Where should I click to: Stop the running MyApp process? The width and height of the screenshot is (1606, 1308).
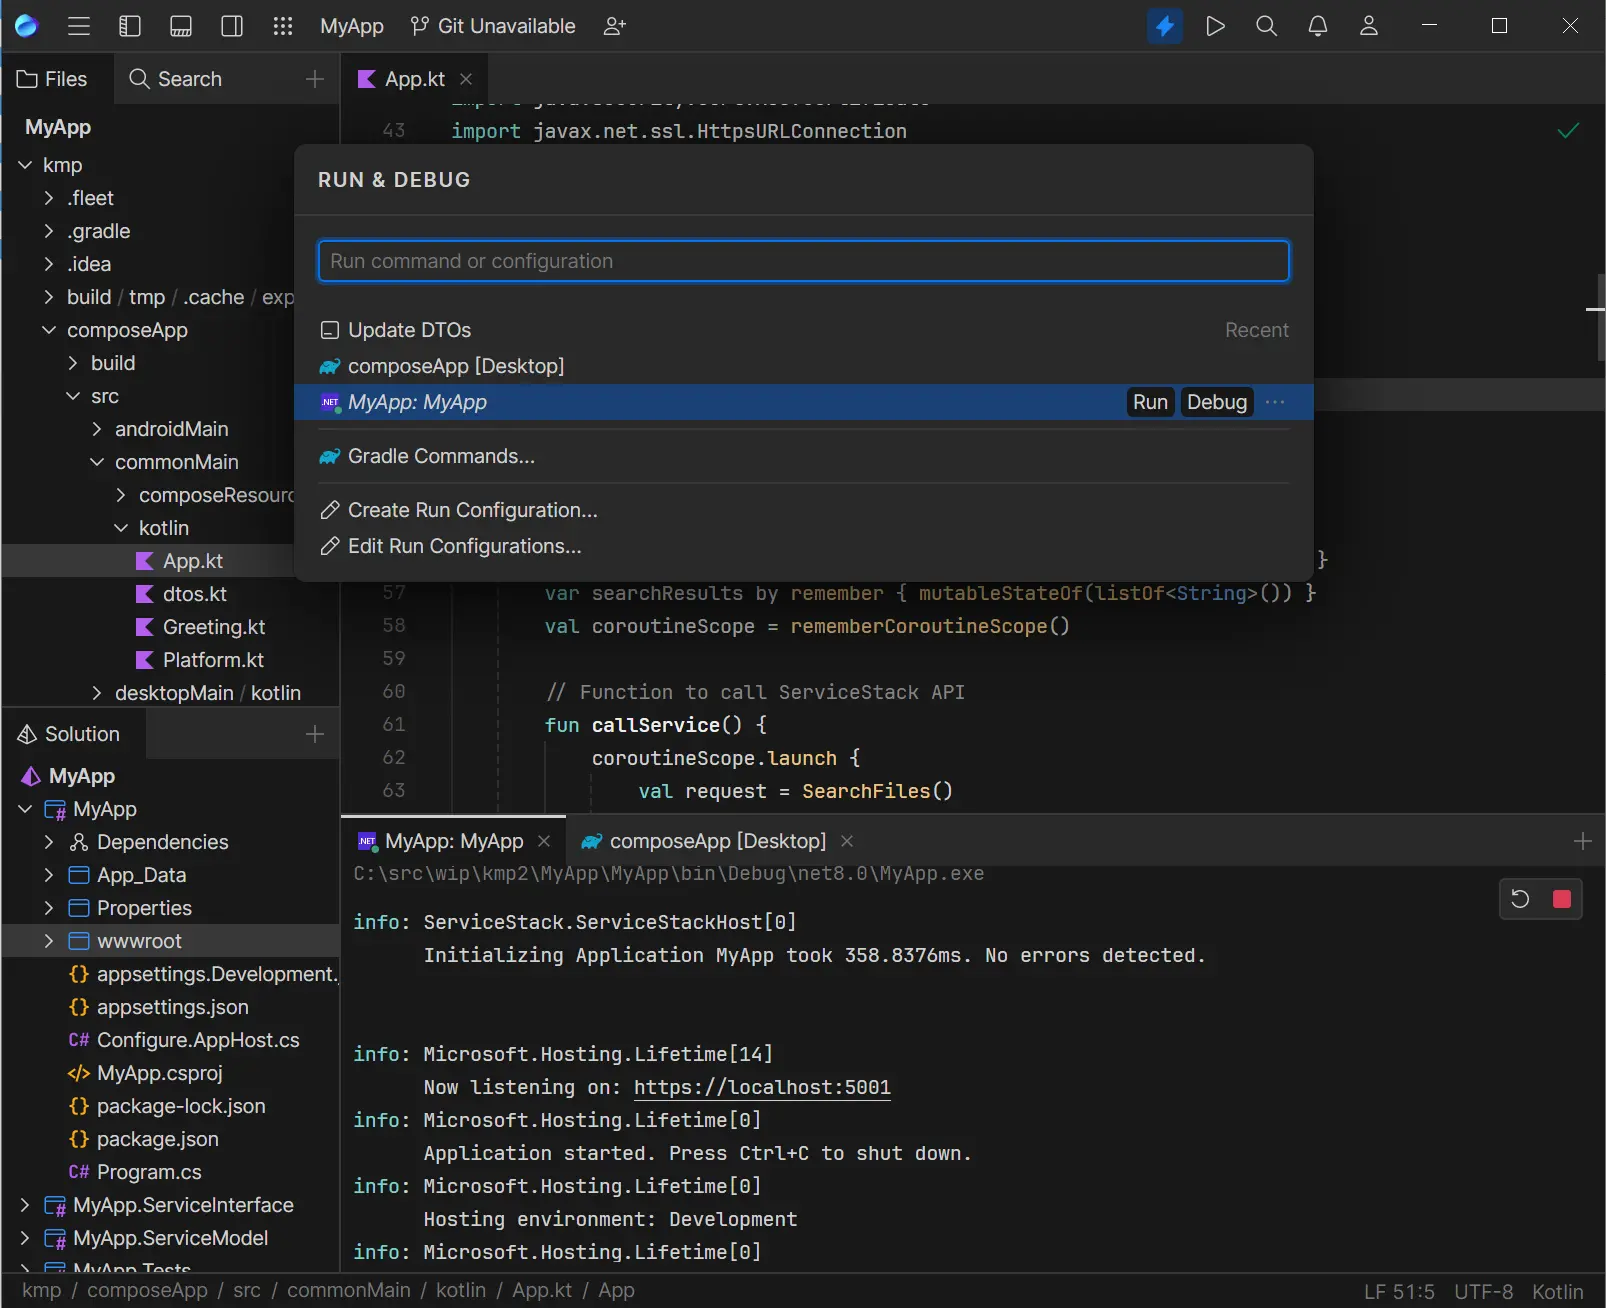point(1561,899)
